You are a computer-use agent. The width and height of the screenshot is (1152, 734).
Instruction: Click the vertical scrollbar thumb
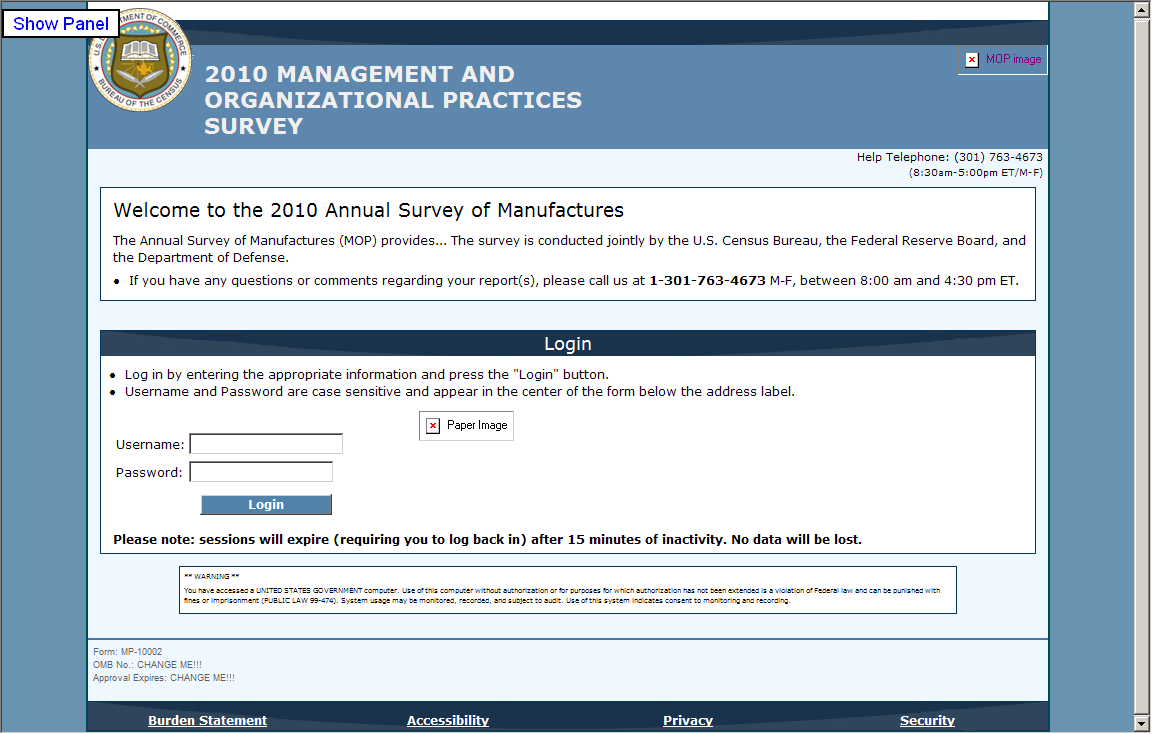[1141, 360]
